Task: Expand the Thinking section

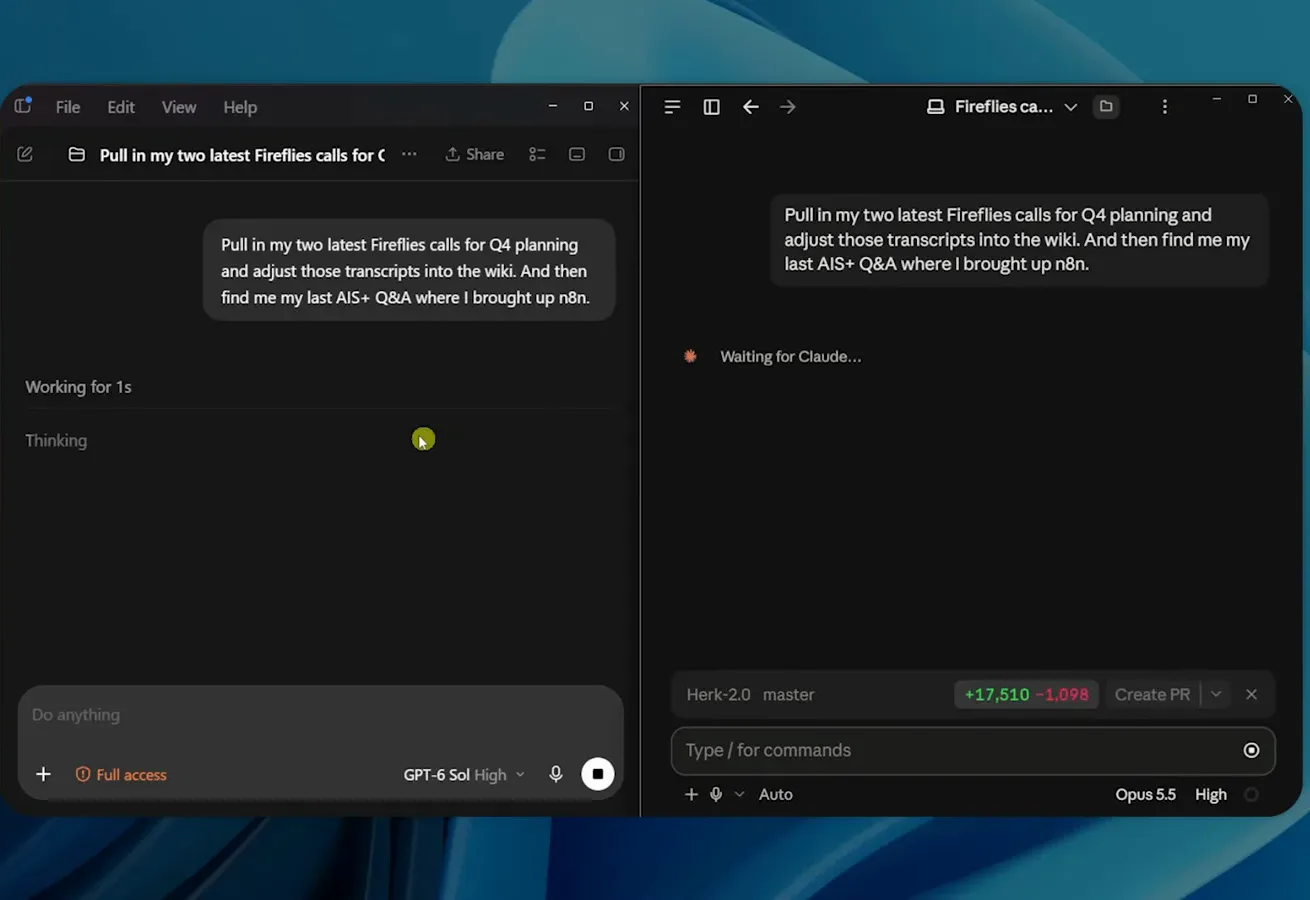Action: pyautogui.click(x=56, y=440)
